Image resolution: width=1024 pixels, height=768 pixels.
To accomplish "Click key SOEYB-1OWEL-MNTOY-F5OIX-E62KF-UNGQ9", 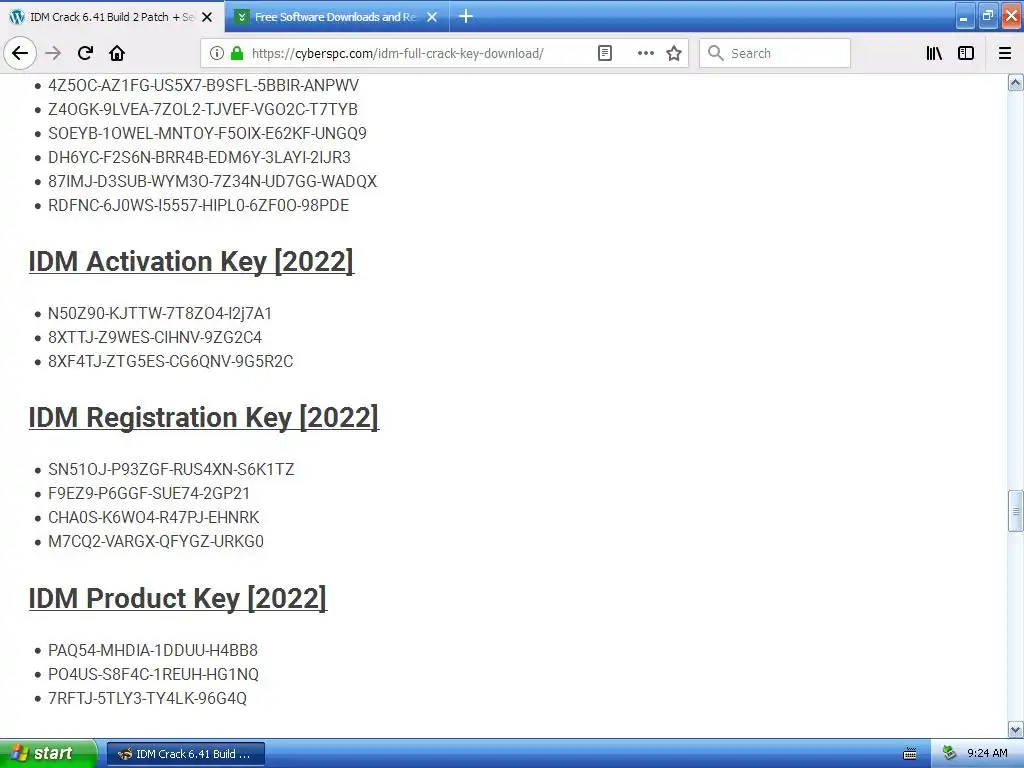I will click(x=207, y=133).
